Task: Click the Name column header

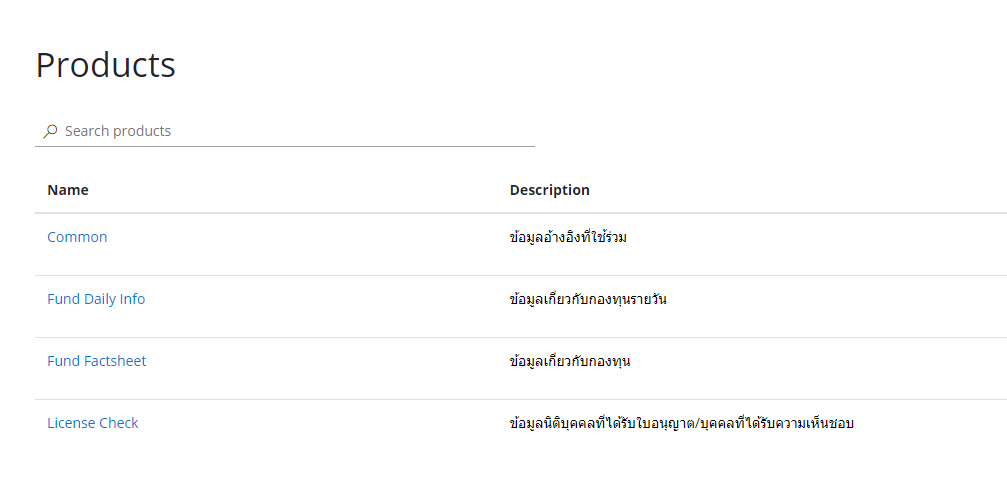Action: [68, 190]
